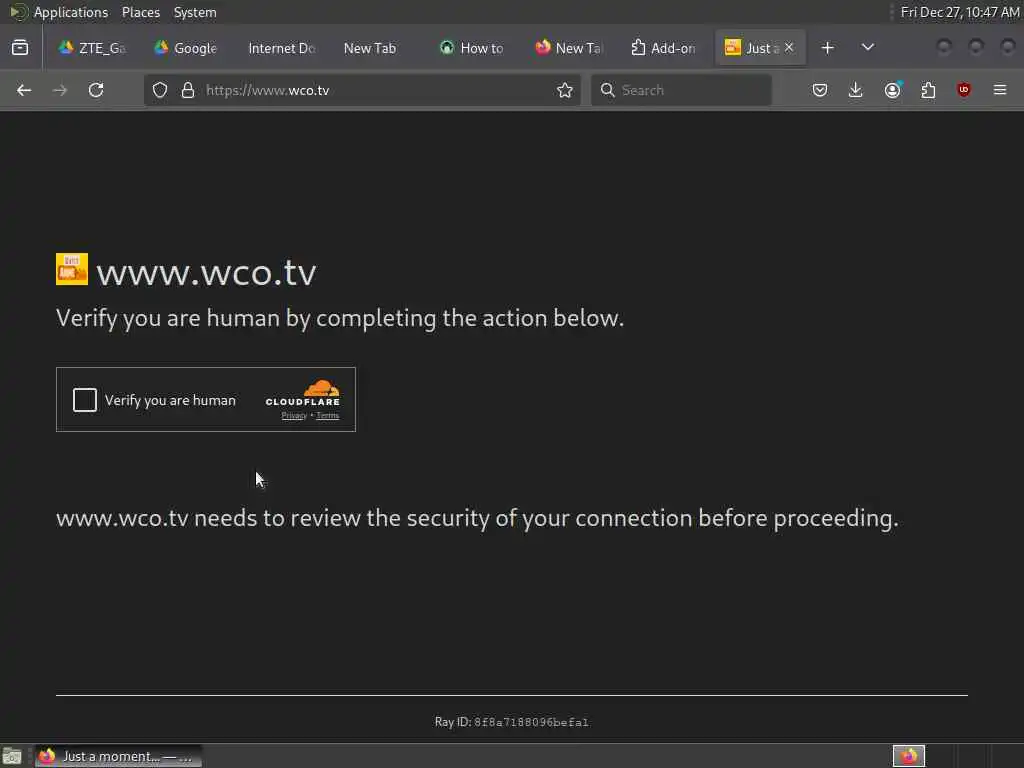Open the Cloudflare Terms link
This screenshot has height=768, width=1024.
(328, 415)
